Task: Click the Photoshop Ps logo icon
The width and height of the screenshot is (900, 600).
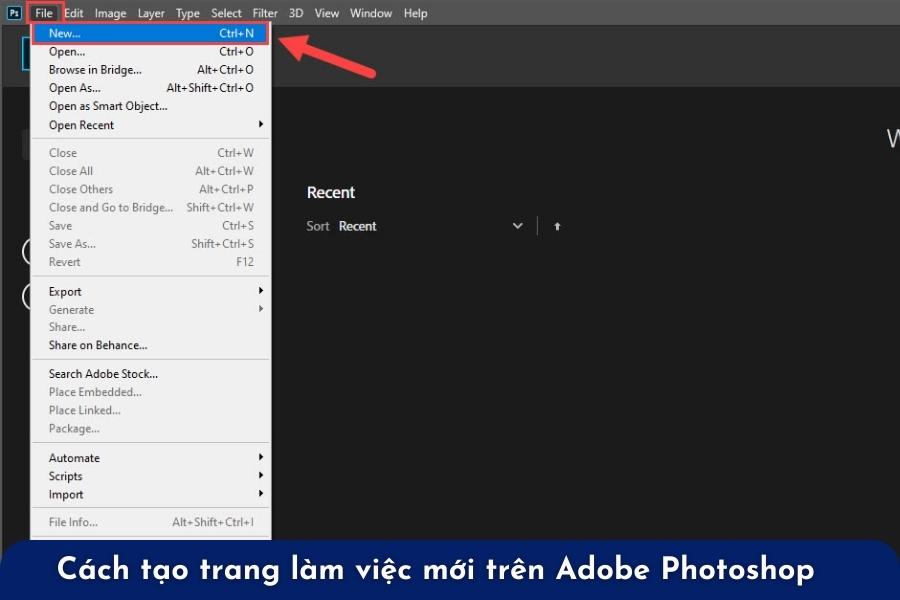Action: (x=12, y=13)
